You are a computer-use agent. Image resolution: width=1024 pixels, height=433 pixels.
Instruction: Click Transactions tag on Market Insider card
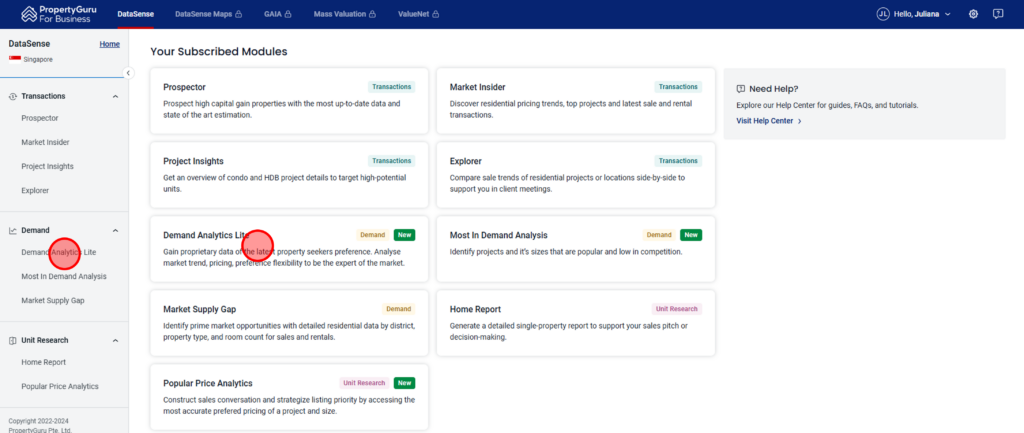click(x=678, y=87)
